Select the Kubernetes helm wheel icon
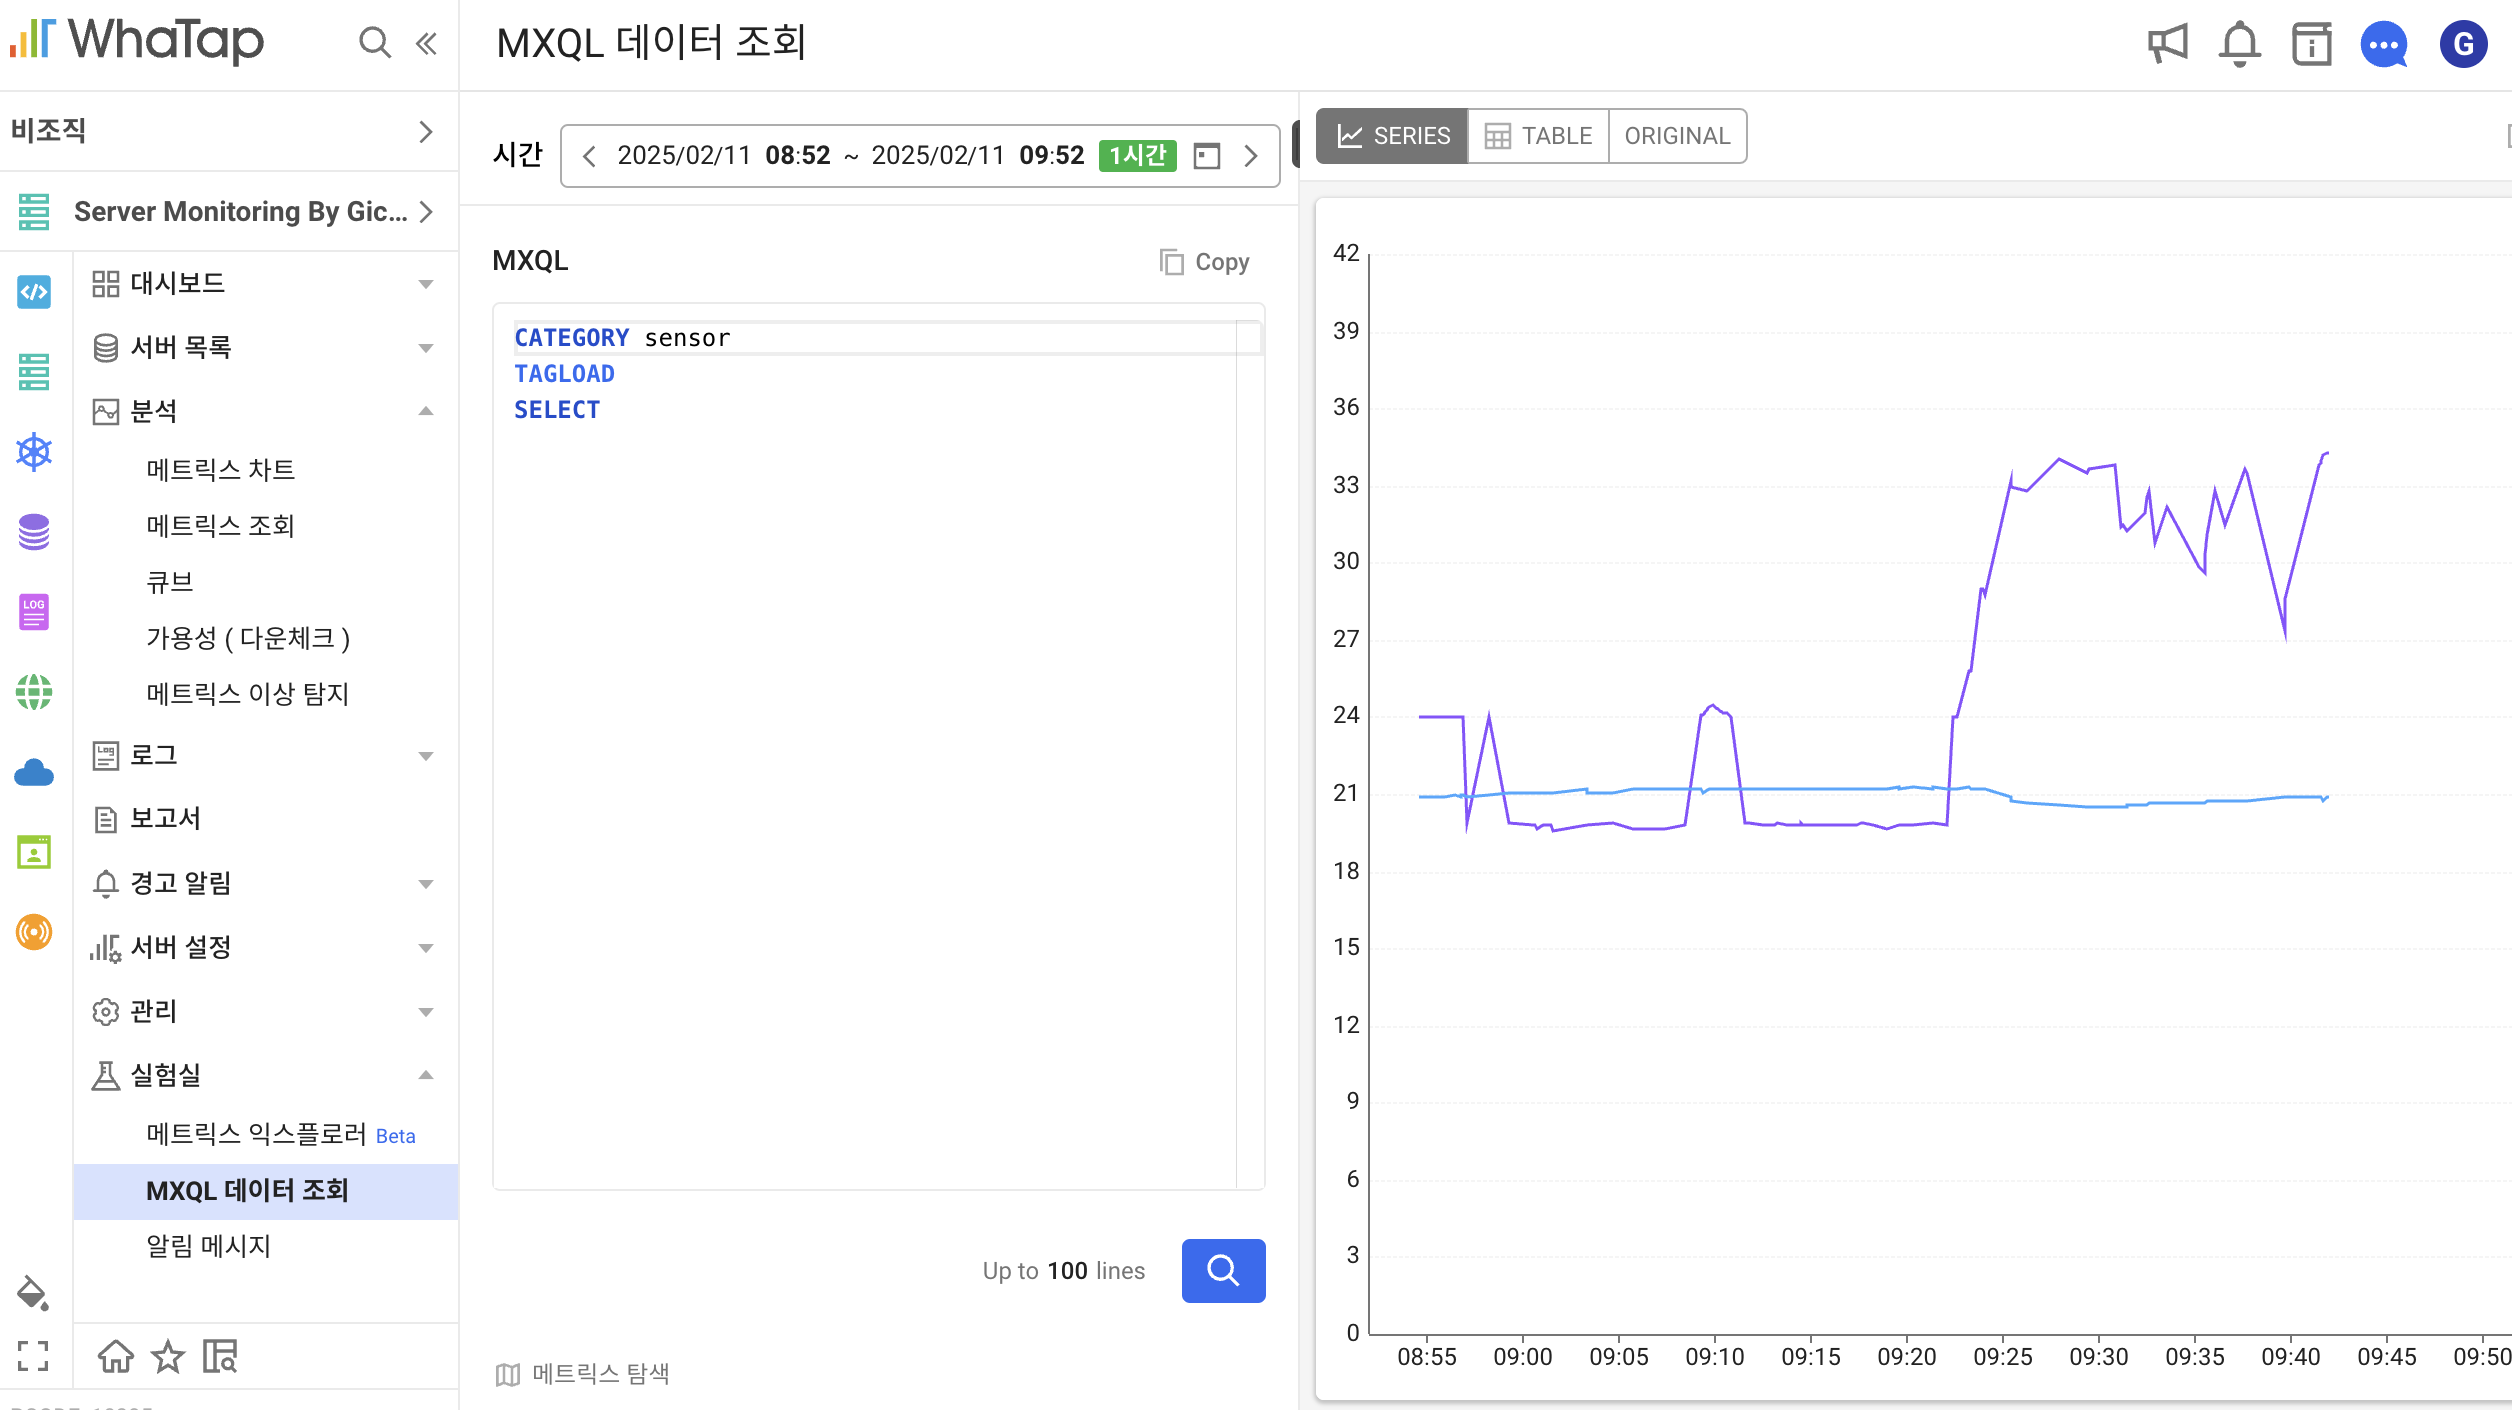 coord(34,452)
